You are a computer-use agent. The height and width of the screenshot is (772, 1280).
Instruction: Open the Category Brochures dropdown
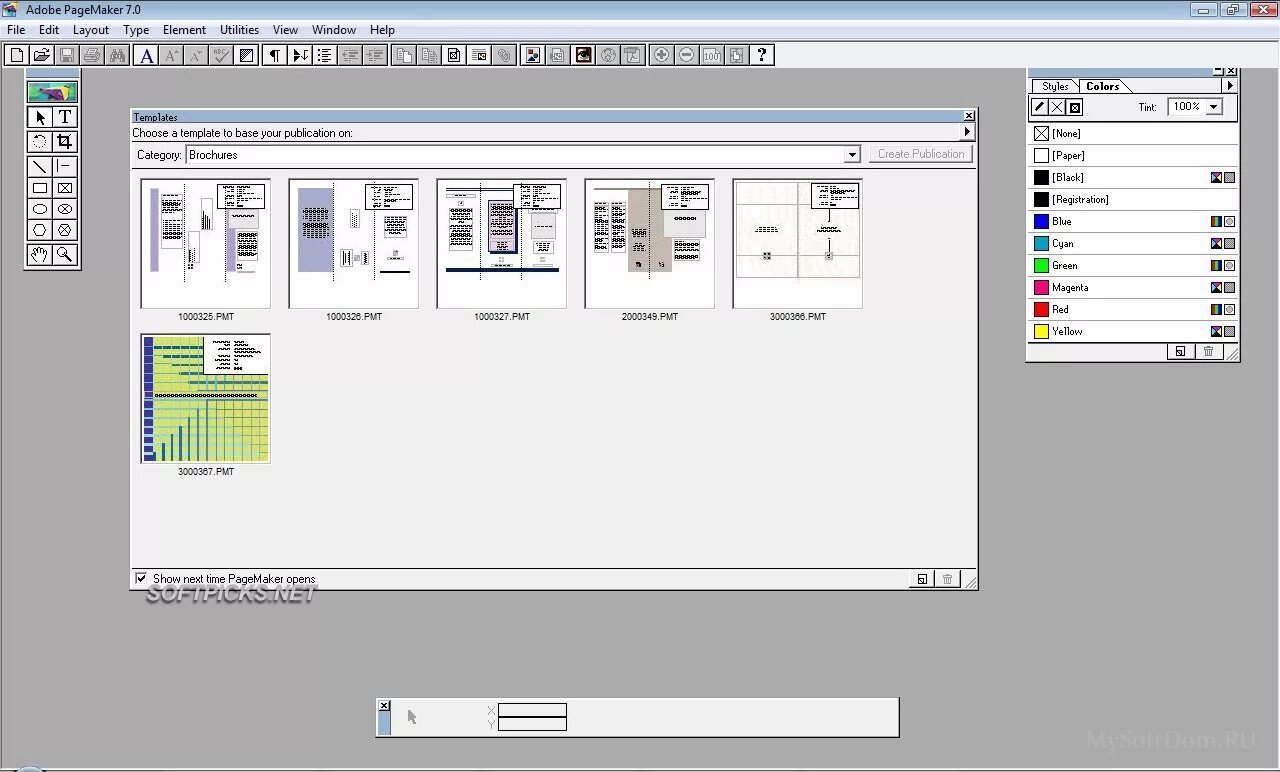click(852, 155)
